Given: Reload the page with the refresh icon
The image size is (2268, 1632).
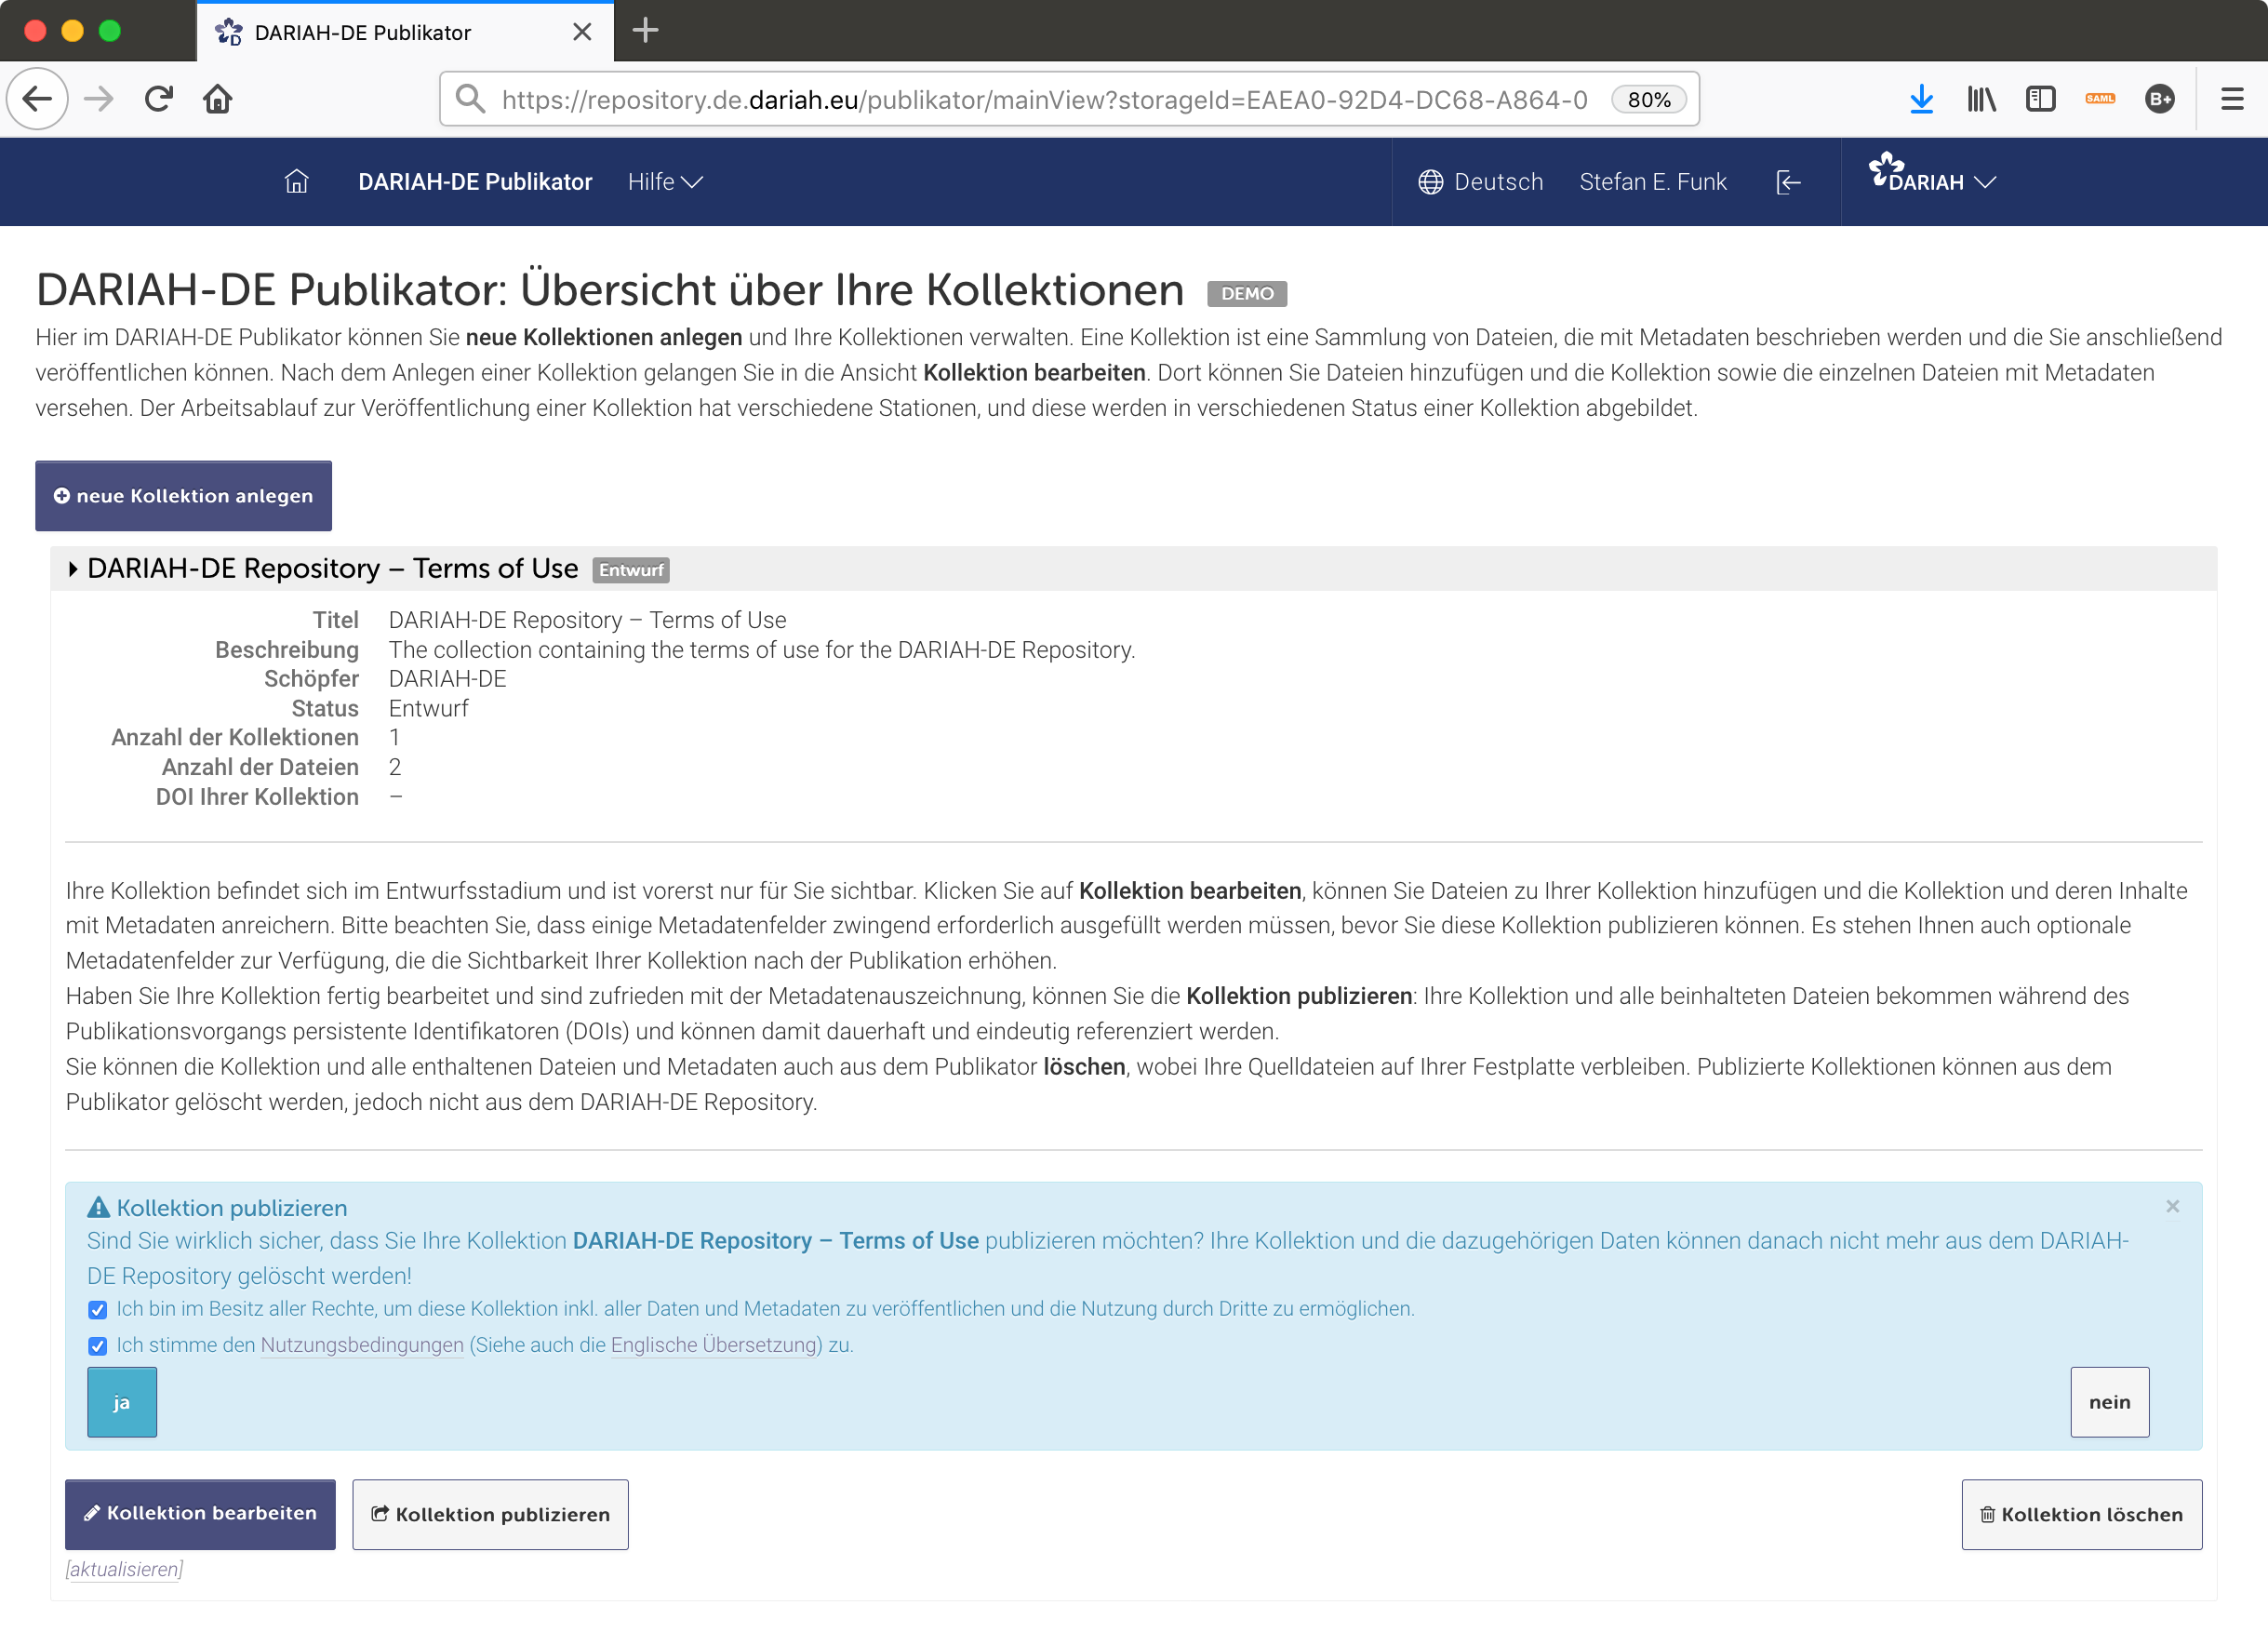Looking at the screenshot, I should point(158,98).
